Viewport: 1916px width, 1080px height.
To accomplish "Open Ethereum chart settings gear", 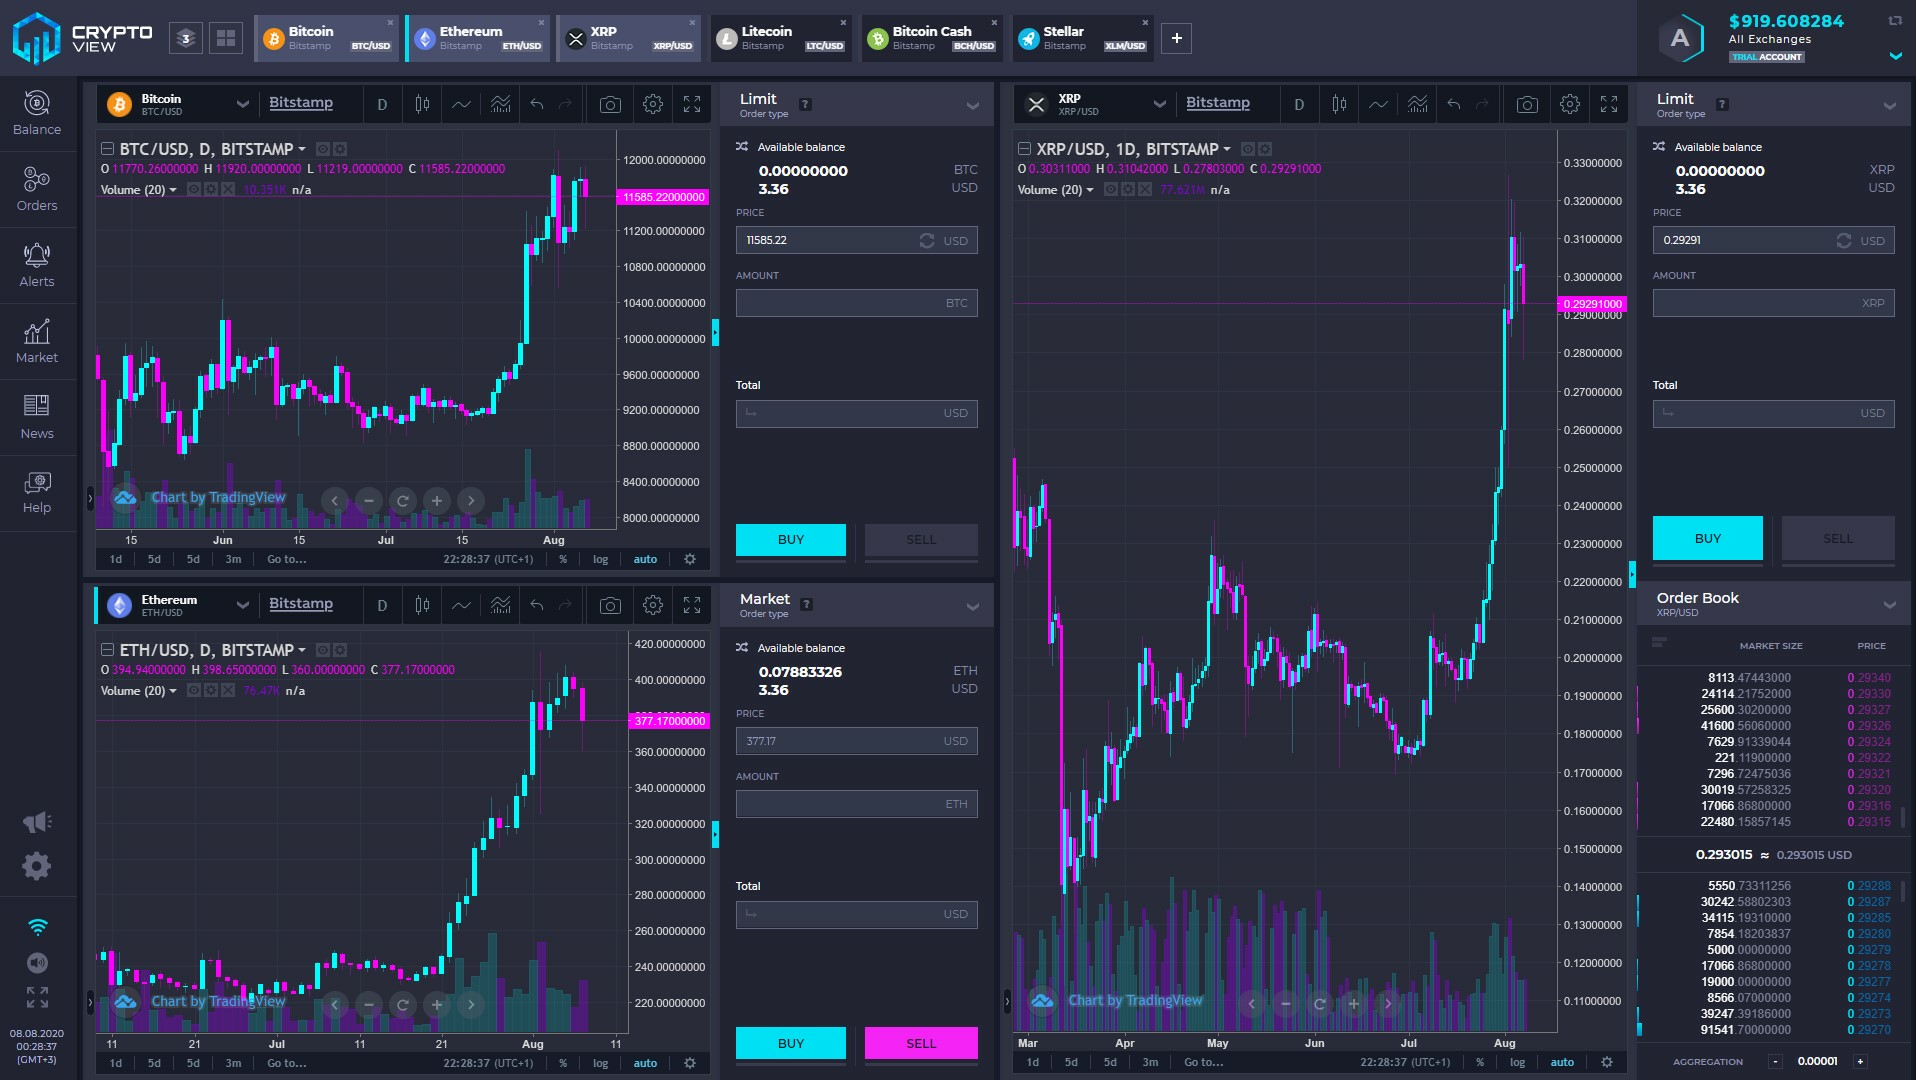I will tap(653, 605).
